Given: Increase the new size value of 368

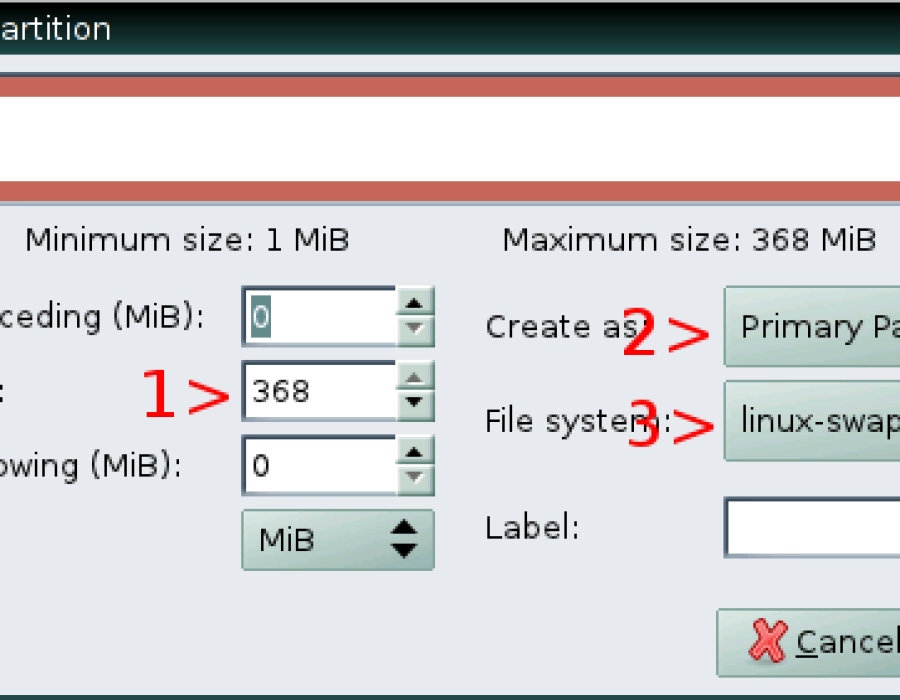Looking at the screenshot, I should 414,377.
